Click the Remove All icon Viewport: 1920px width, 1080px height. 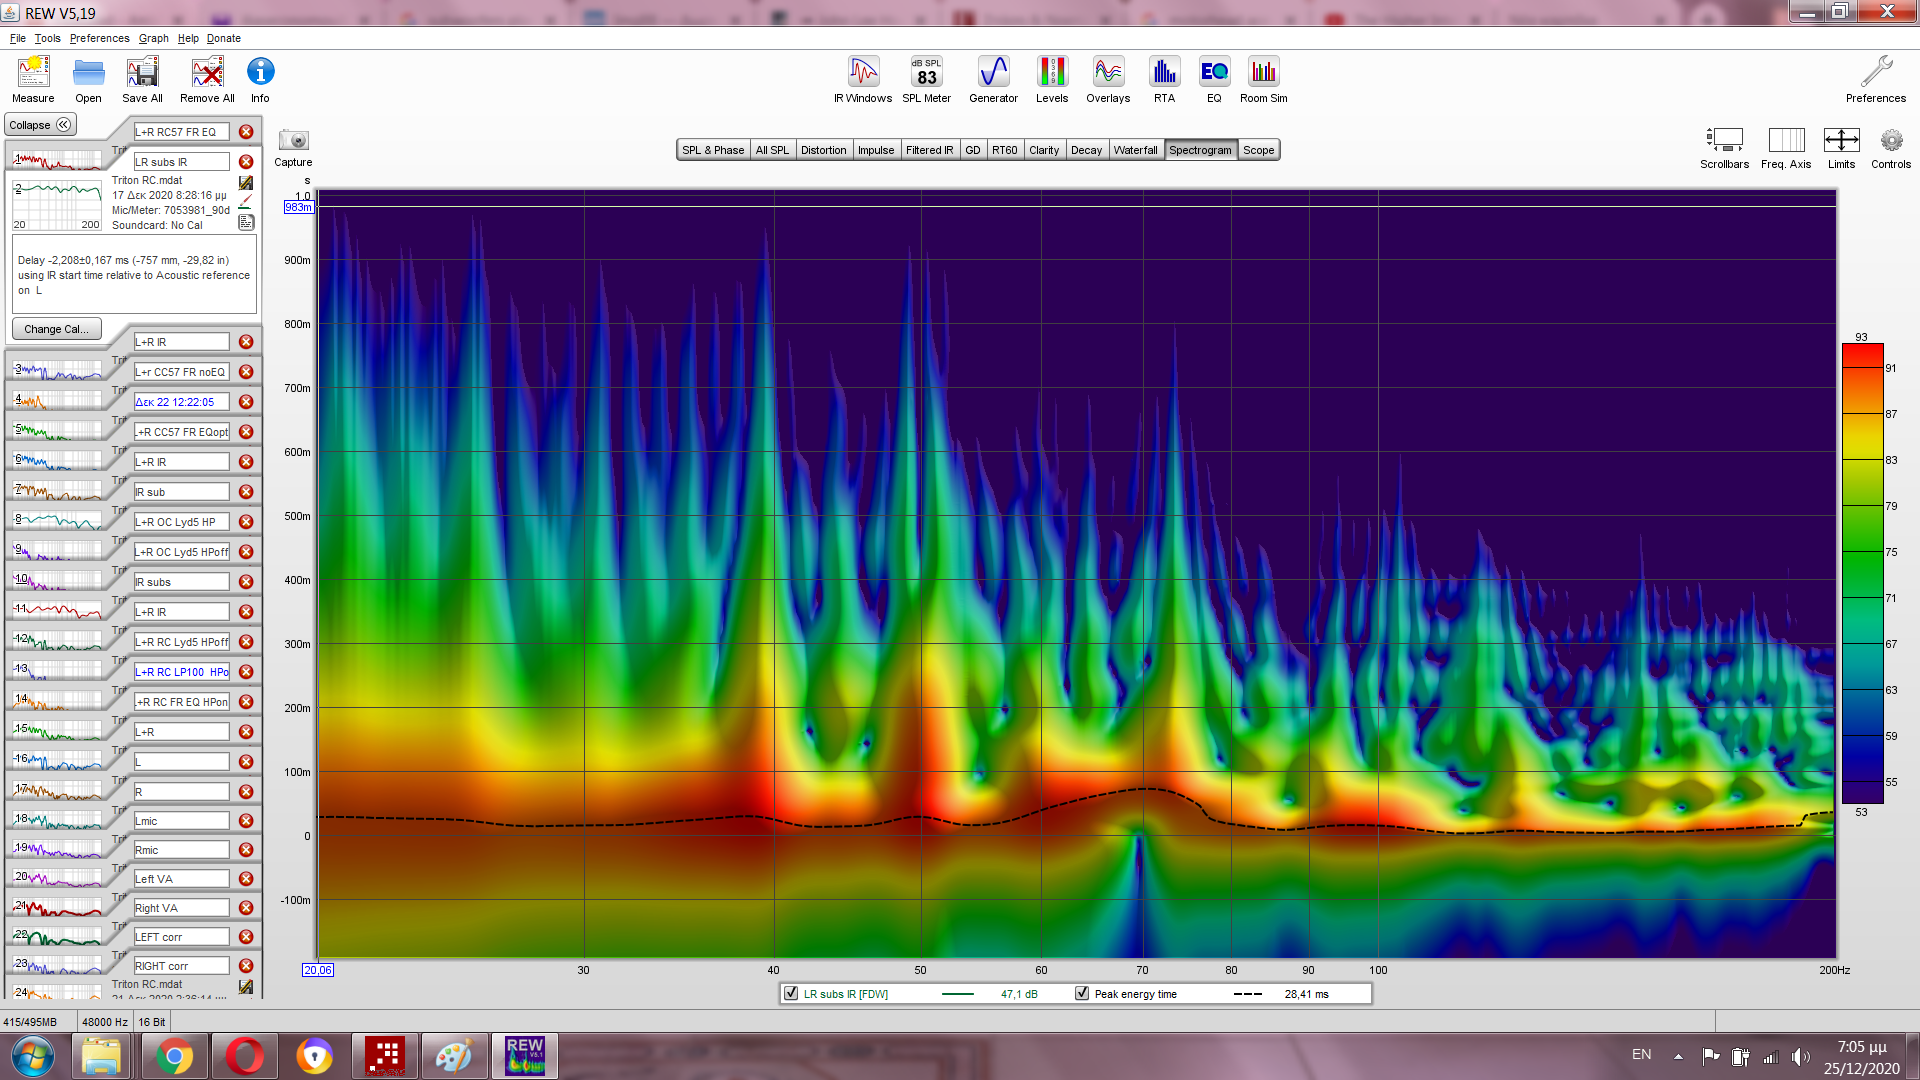click(x=207, y=72)
